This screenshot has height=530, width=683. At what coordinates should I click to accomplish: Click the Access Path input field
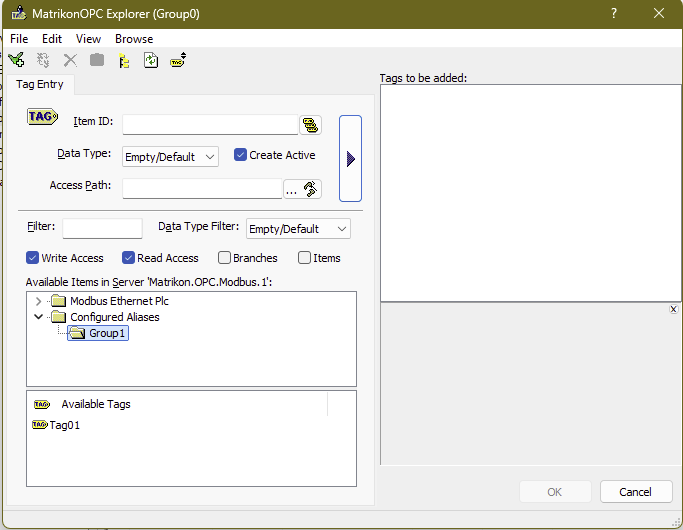[x=202, y=189]
